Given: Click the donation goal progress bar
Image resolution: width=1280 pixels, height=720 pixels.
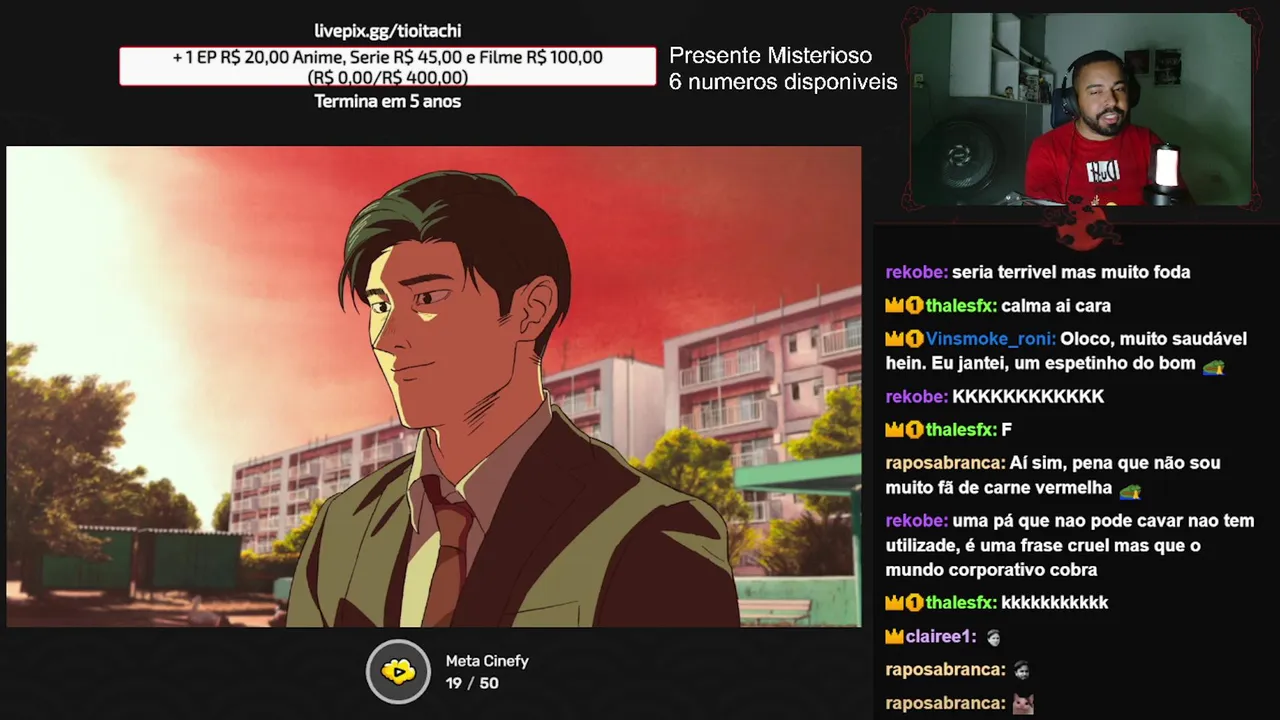Looking at the screenshot, I should pos(388,66).
